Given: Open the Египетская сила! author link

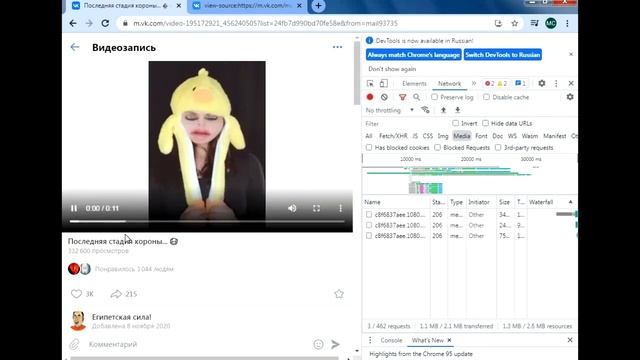Looking at the screenshot, I should coord(122,317).
